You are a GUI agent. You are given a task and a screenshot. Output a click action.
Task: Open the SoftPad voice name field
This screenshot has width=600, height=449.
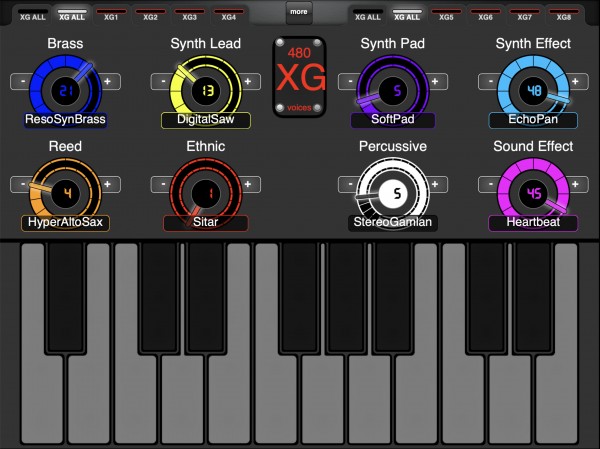pos(393,120)
